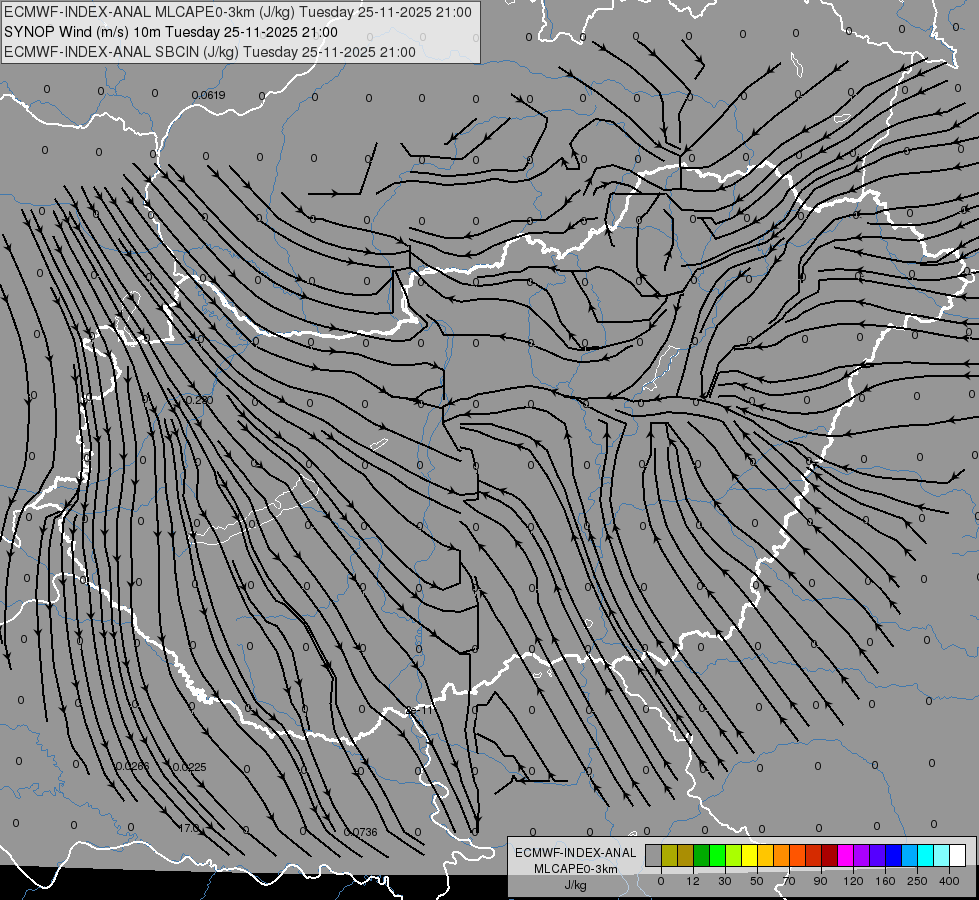Click the legend tick label 250
The width and height of the screenshot is (979, 900).
[x=917, y=881]
